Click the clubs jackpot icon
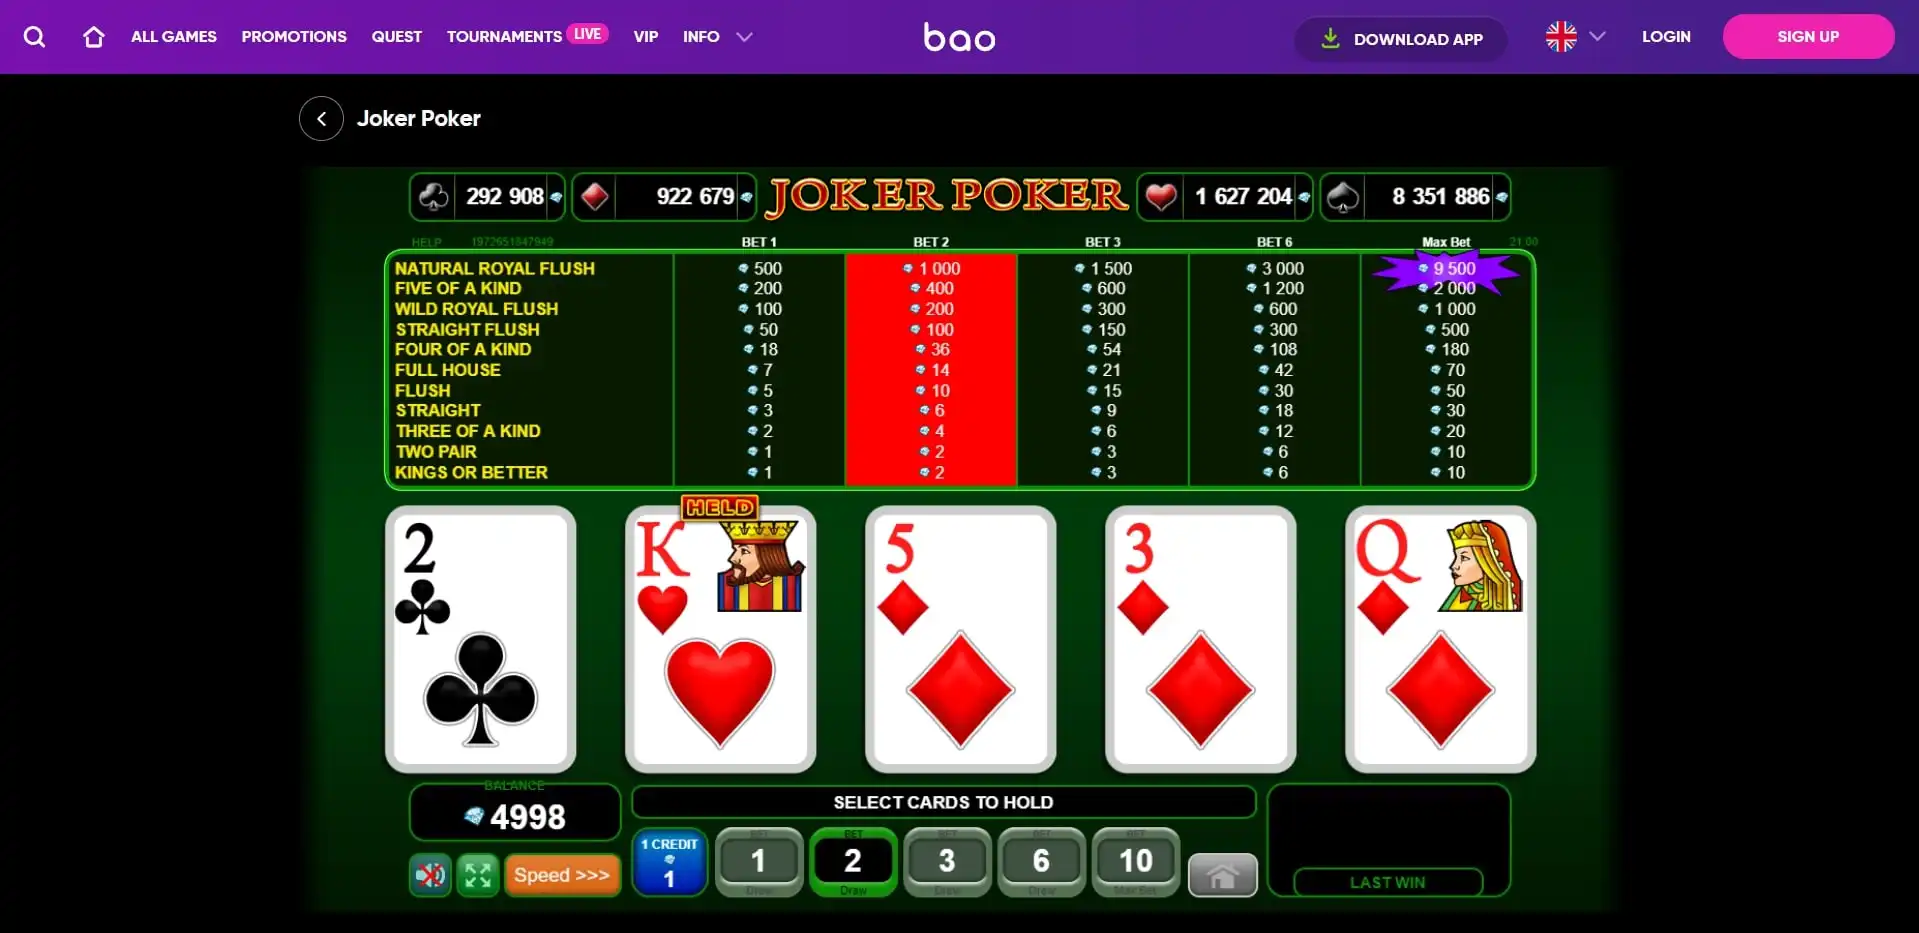 433,196
